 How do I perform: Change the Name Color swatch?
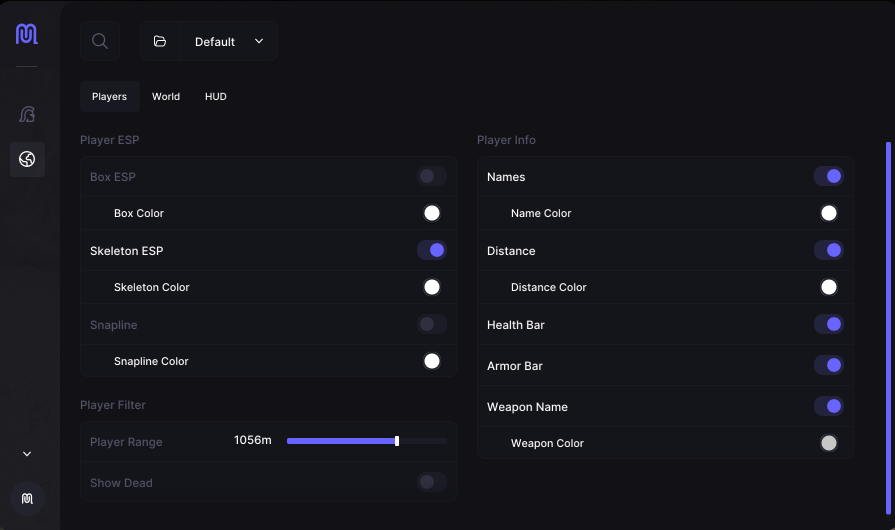click(829, 213)
